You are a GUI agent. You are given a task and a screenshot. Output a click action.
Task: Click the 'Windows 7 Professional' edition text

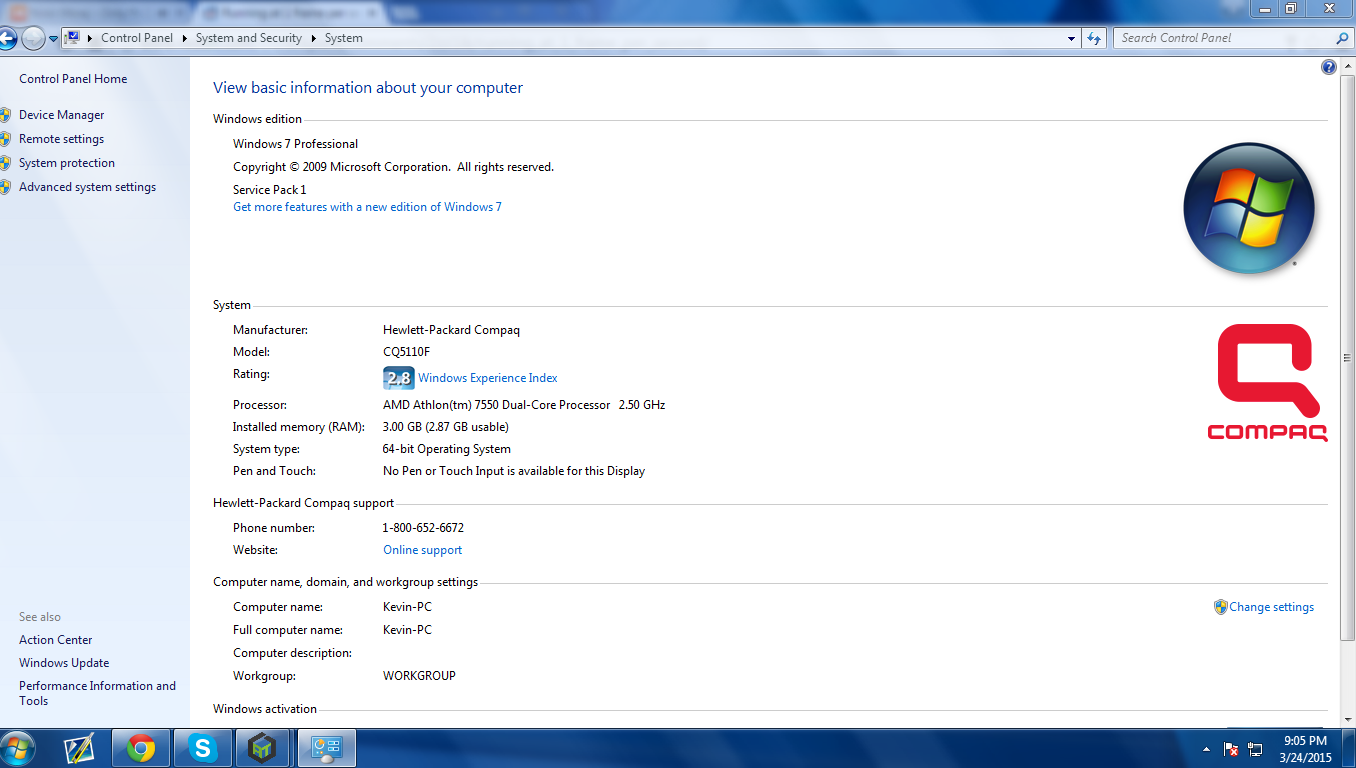pos(295,144)
